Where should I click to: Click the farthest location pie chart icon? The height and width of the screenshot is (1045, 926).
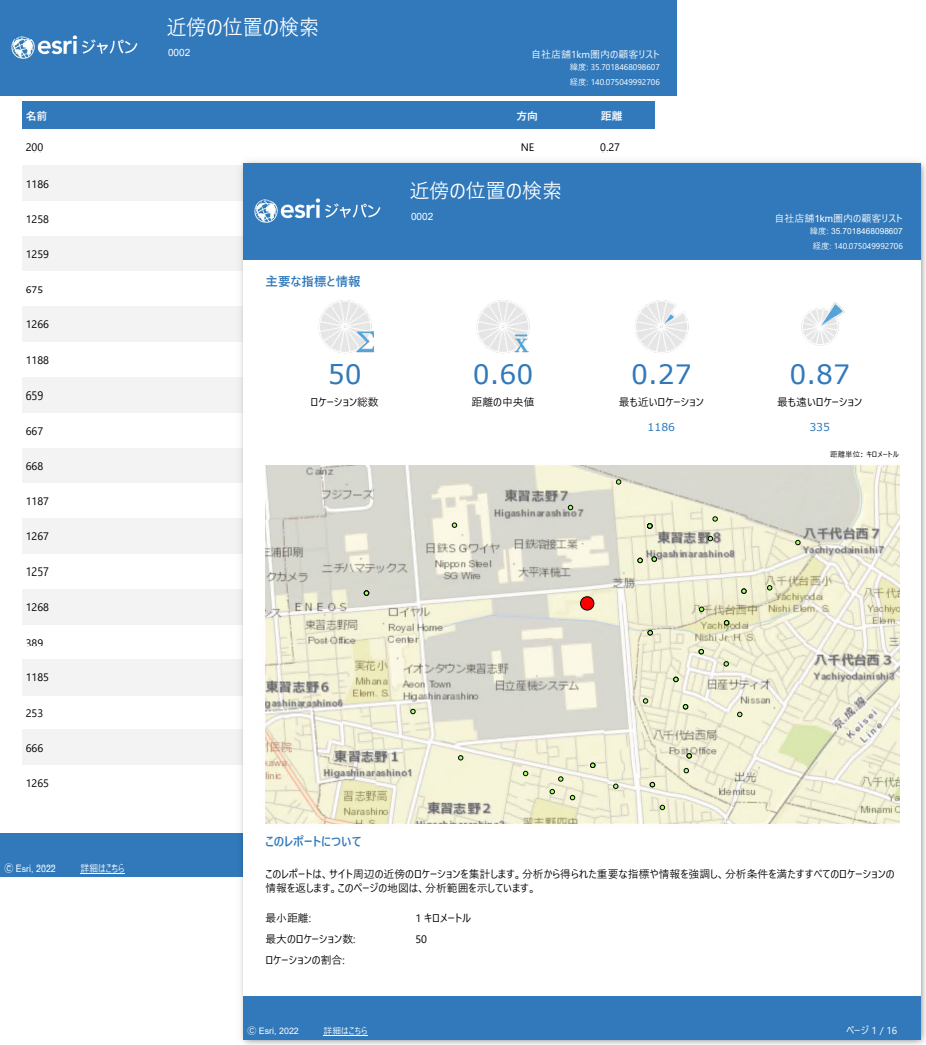[821, 325]
